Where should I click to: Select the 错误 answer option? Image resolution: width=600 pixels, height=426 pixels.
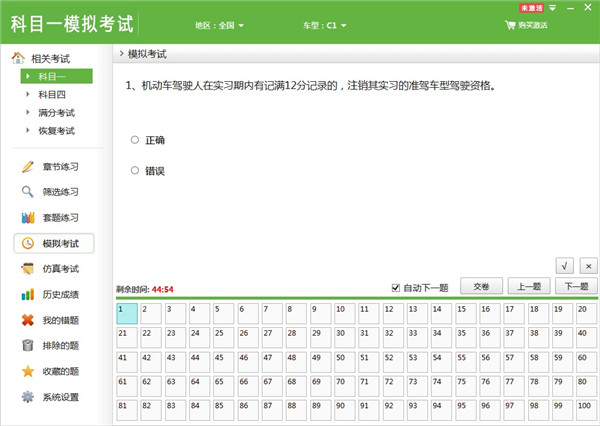point(135,171)
